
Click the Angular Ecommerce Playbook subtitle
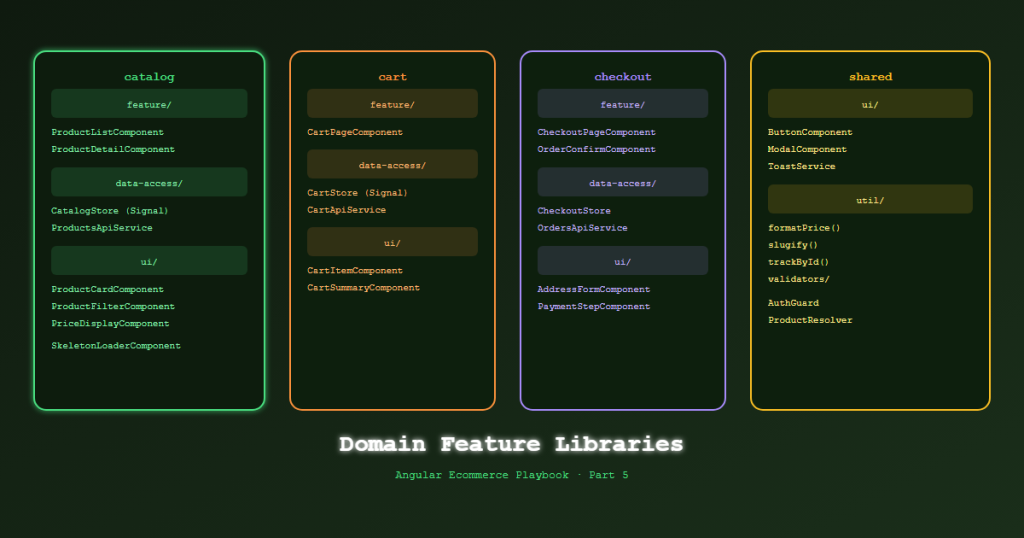click(x=511, y=475)
